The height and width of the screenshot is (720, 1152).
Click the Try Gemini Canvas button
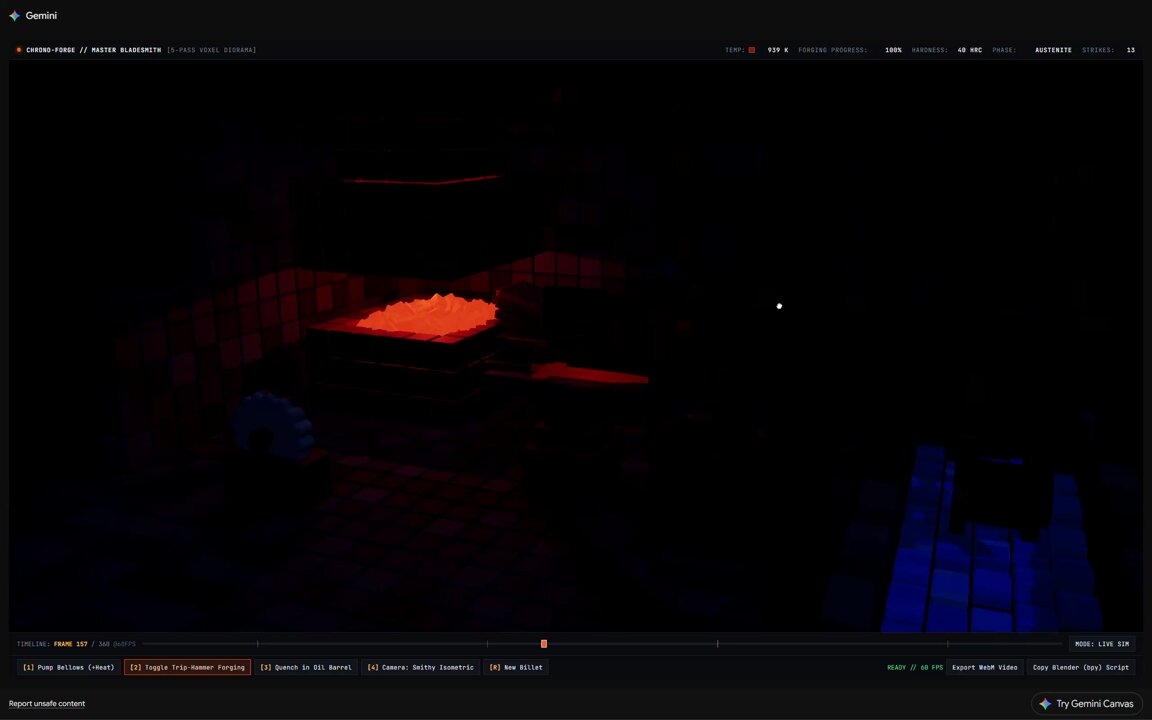(x=1087, y=704)
